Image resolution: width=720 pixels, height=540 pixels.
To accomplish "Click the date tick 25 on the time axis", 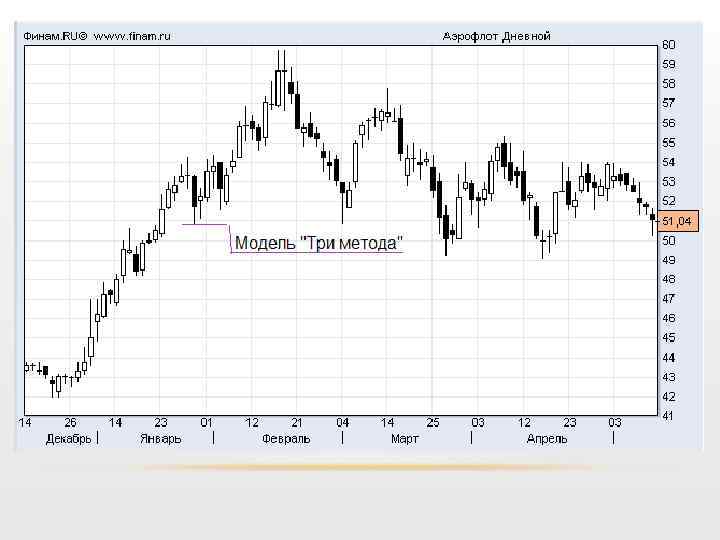I will point(433,422).
